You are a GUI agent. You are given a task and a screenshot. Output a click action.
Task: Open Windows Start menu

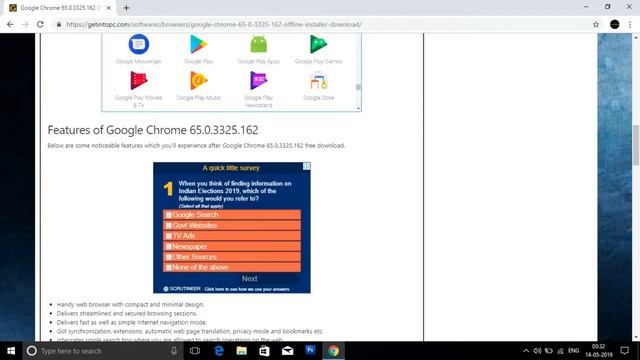11,351
